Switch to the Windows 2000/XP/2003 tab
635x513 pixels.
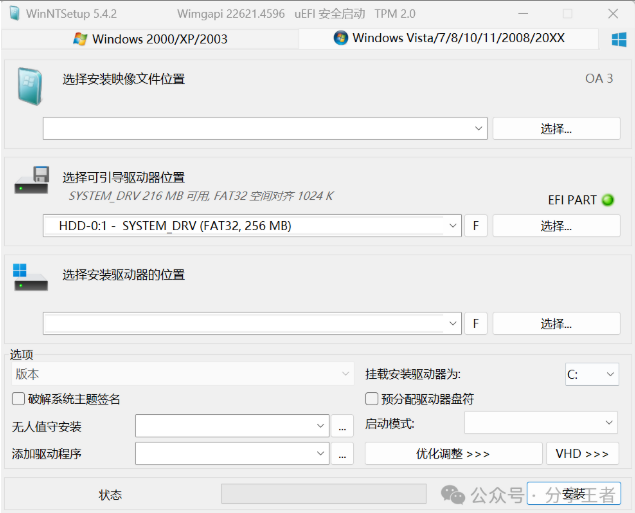(x=151, y=39)
